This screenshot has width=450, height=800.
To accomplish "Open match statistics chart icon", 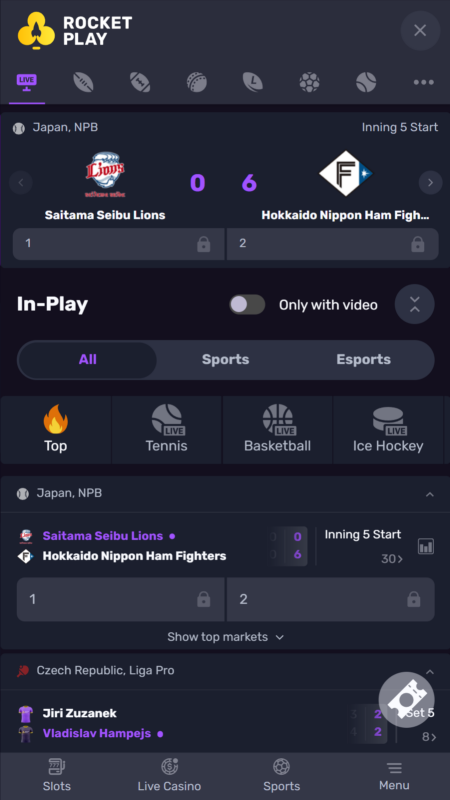I will 426,546.
